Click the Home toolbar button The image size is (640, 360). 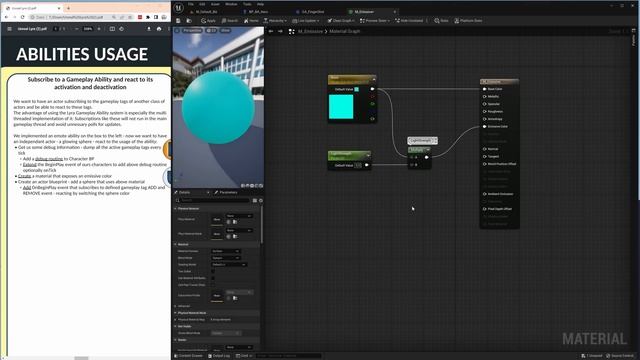(251, 20)
